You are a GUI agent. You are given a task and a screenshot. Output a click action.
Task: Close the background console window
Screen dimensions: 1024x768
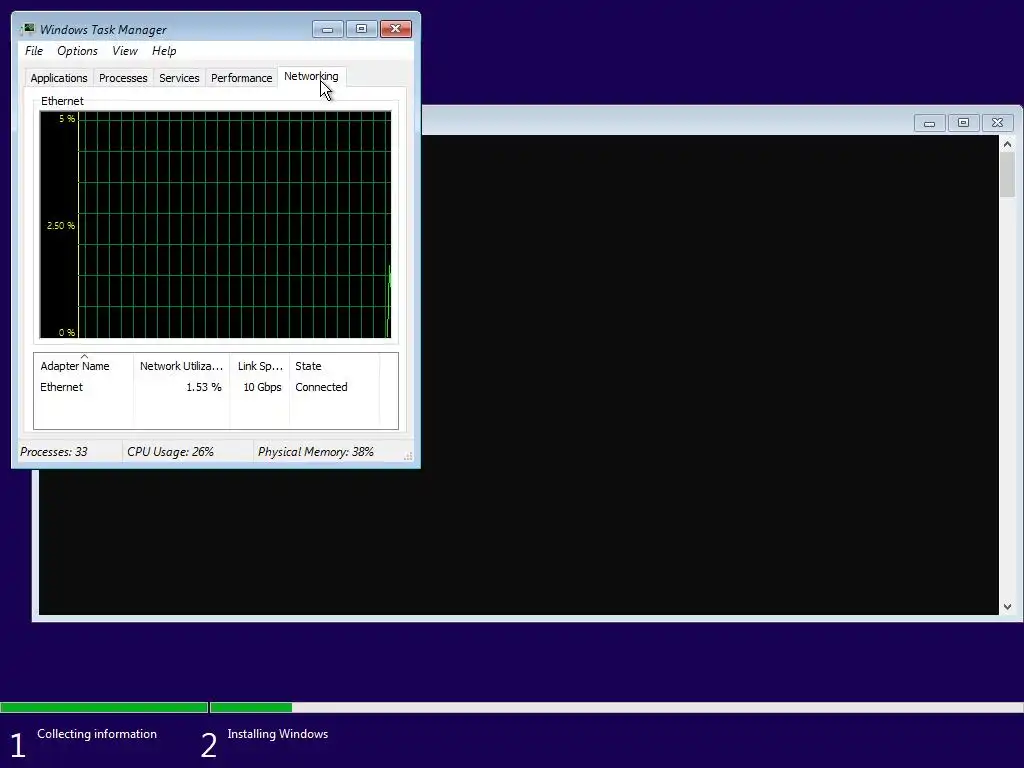pyautogui.click(x=997, y=123)
